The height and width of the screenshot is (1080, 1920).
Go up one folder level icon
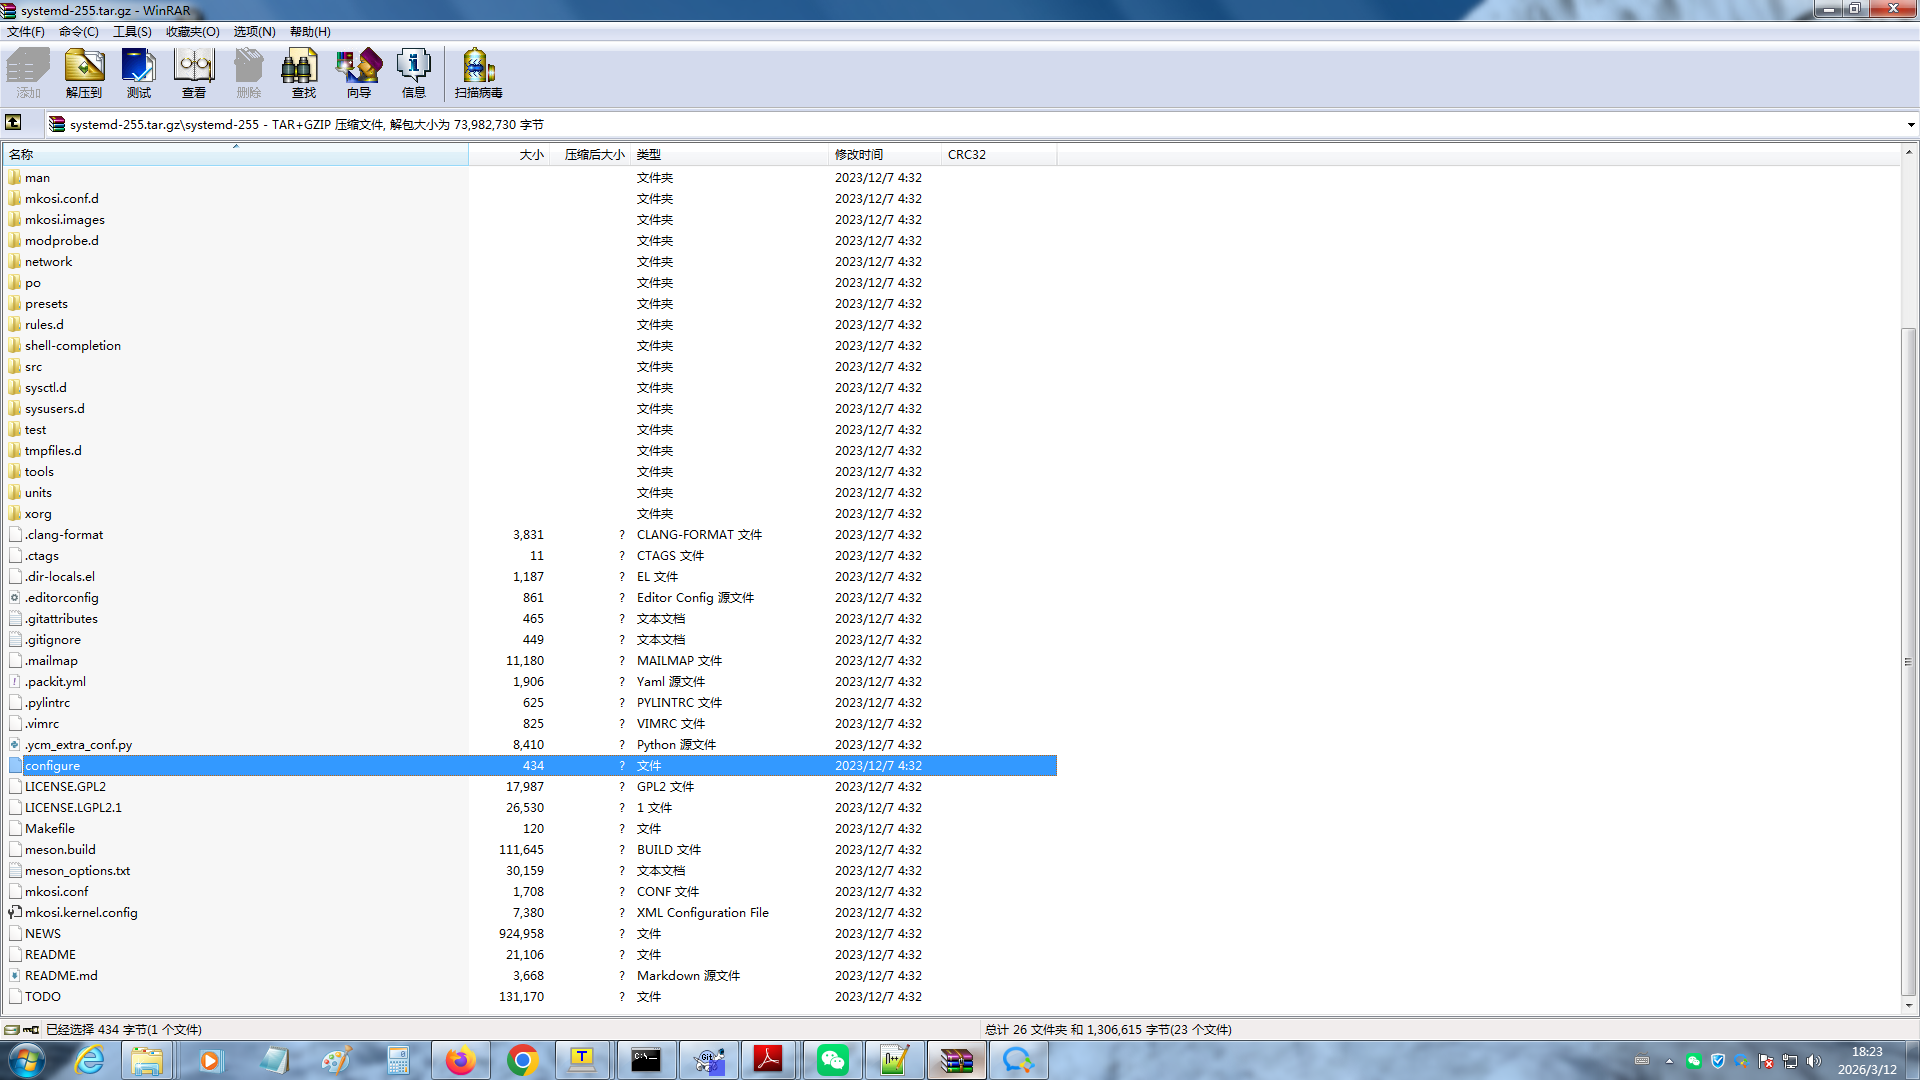coord(13,123)
